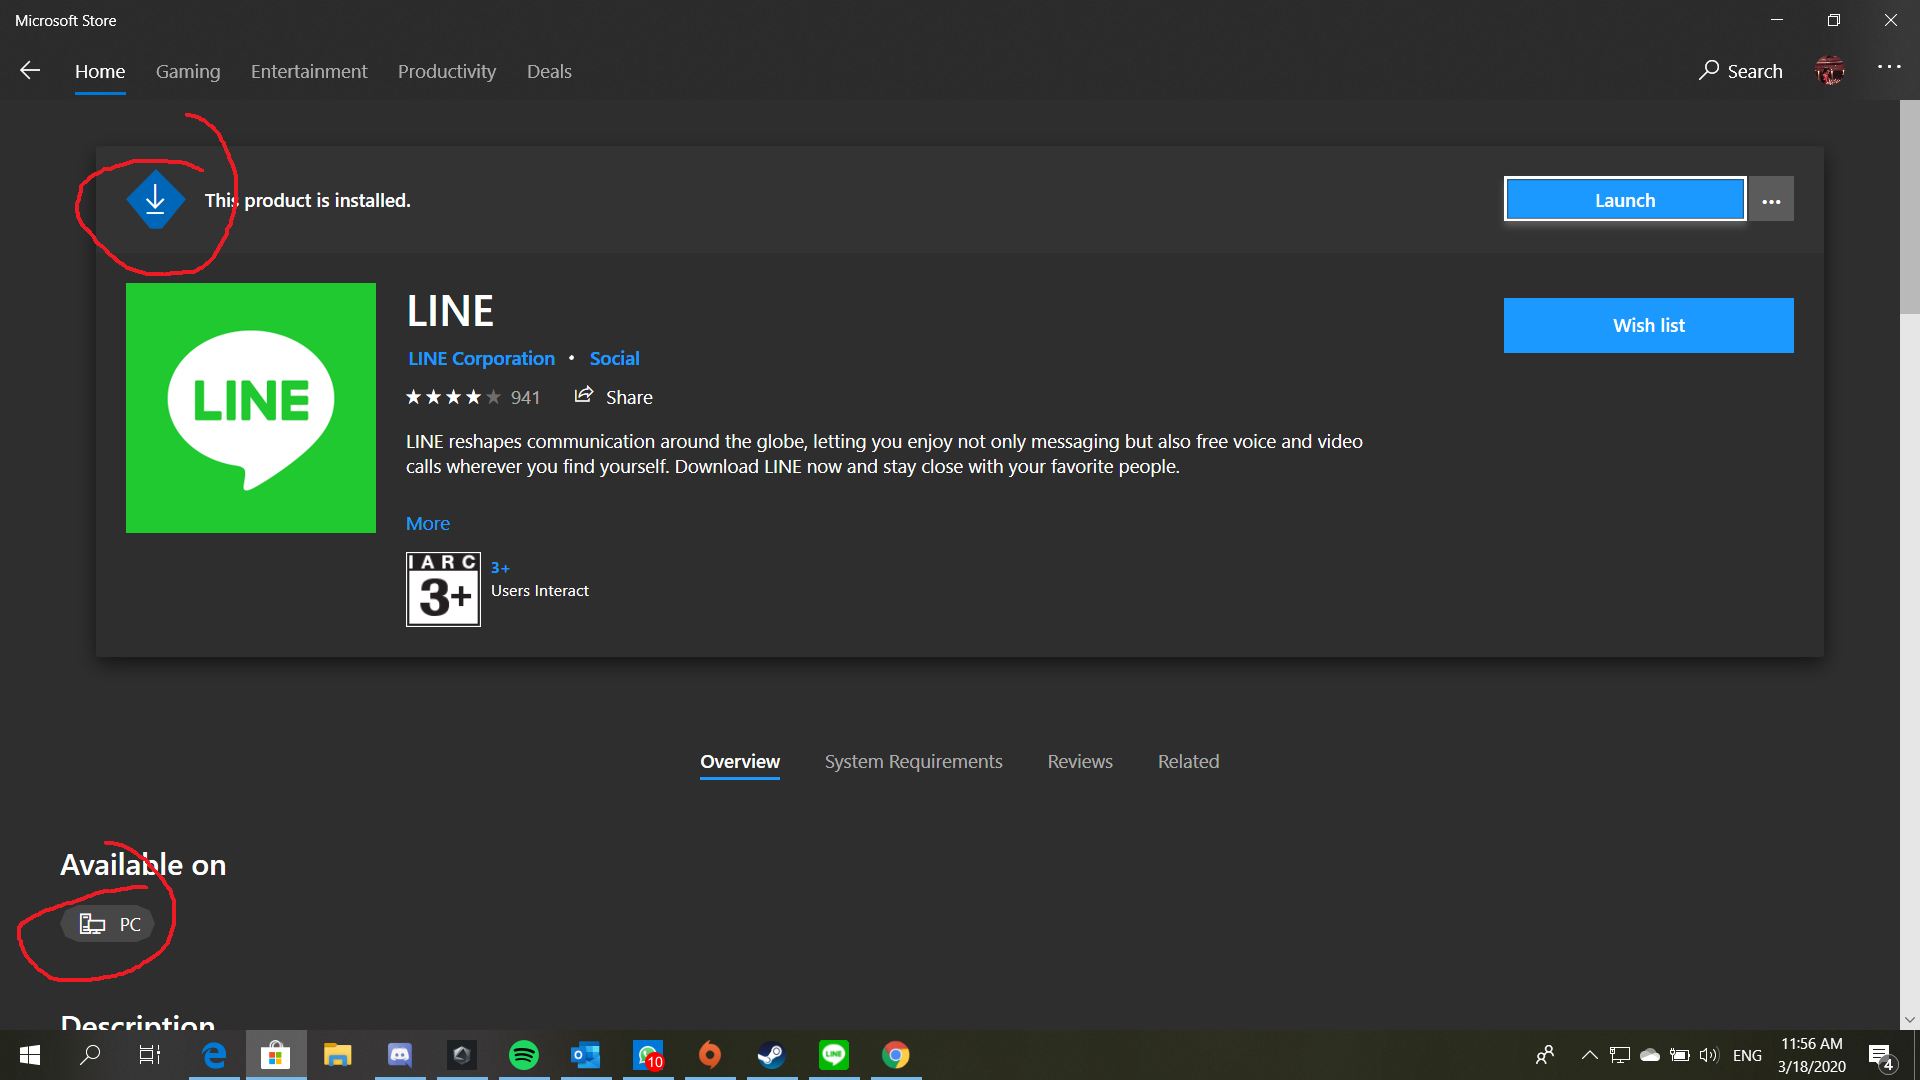The image size is (1920, 1080).
Task: Click the installed download status icon
Action: [155, 200]
